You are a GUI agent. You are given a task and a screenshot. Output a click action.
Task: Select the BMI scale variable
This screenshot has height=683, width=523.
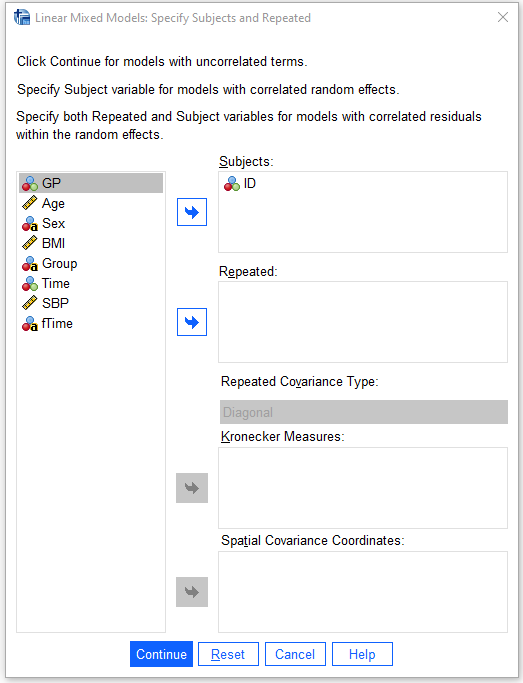tap(91, 243)
